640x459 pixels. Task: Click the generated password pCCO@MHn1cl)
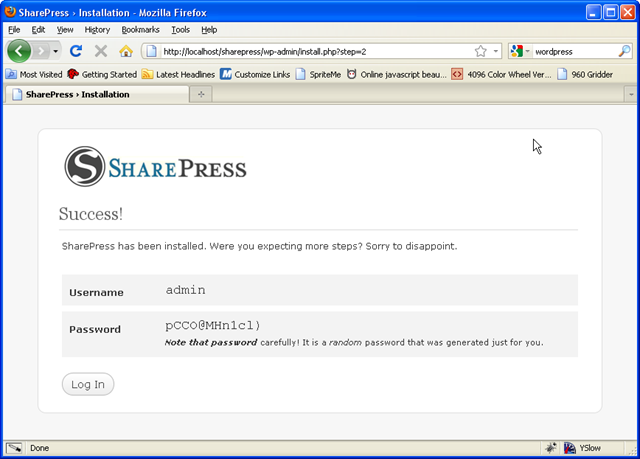pyautogui.click(x=213, y=325)
